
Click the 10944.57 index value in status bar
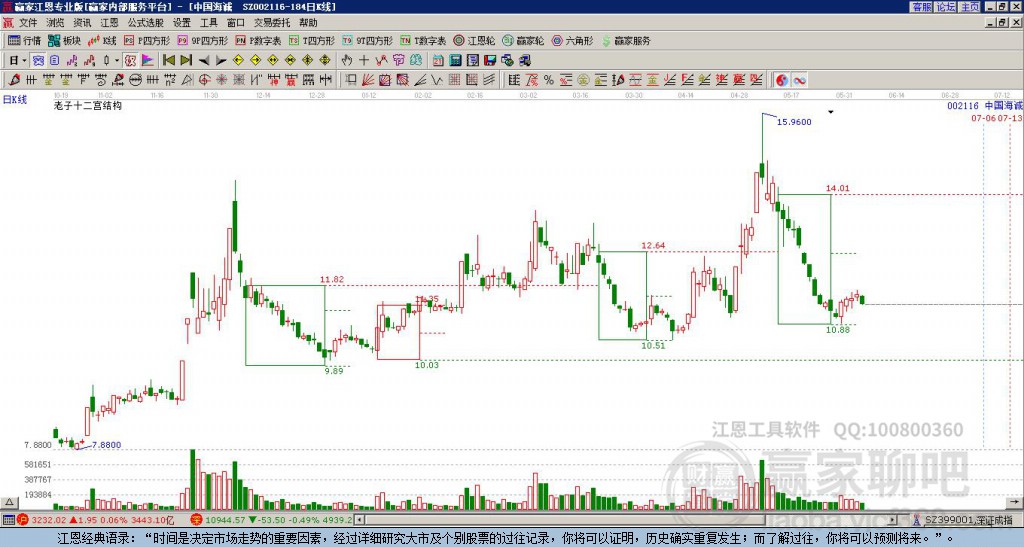225,520
